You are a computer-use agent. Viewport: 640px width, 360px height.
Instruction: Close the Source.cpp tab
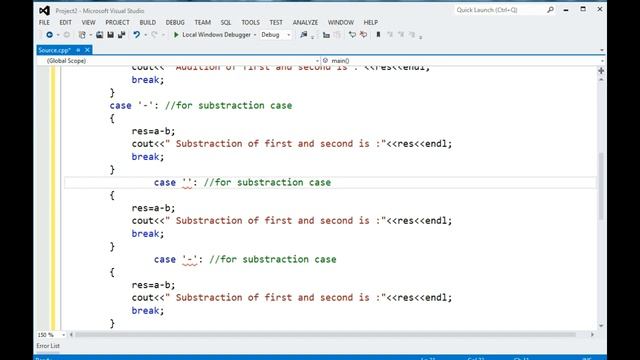tap(87, 50)
